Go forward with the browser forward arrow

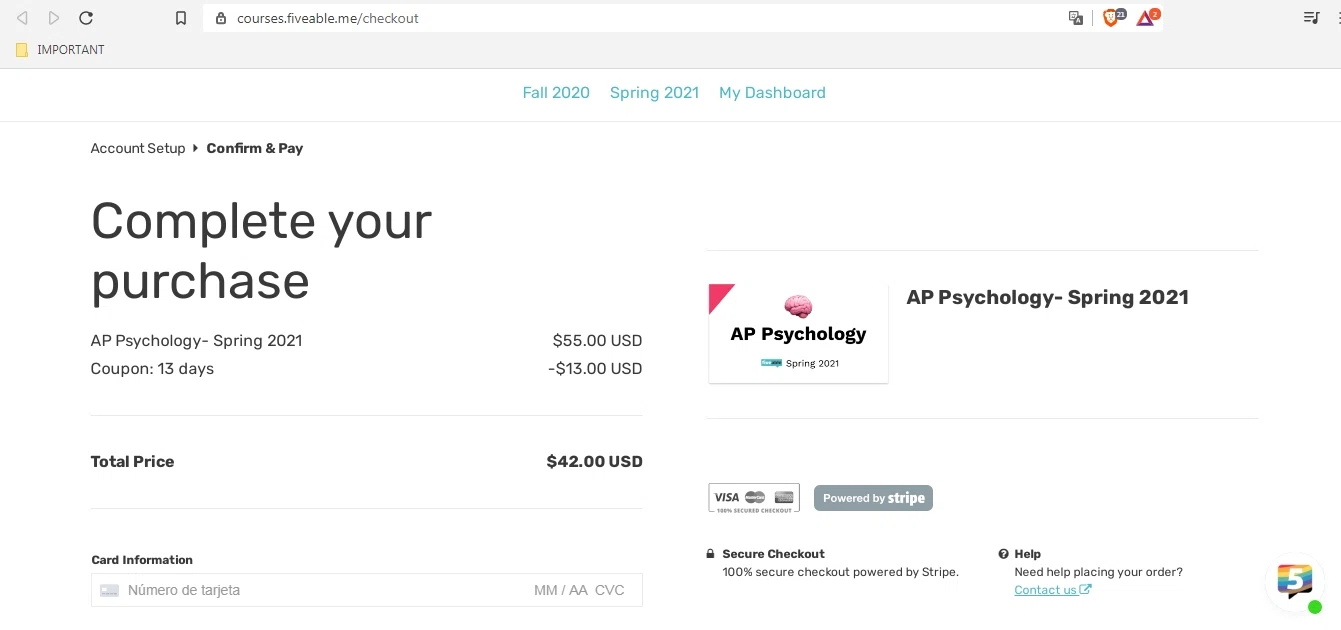pos(54,18)
